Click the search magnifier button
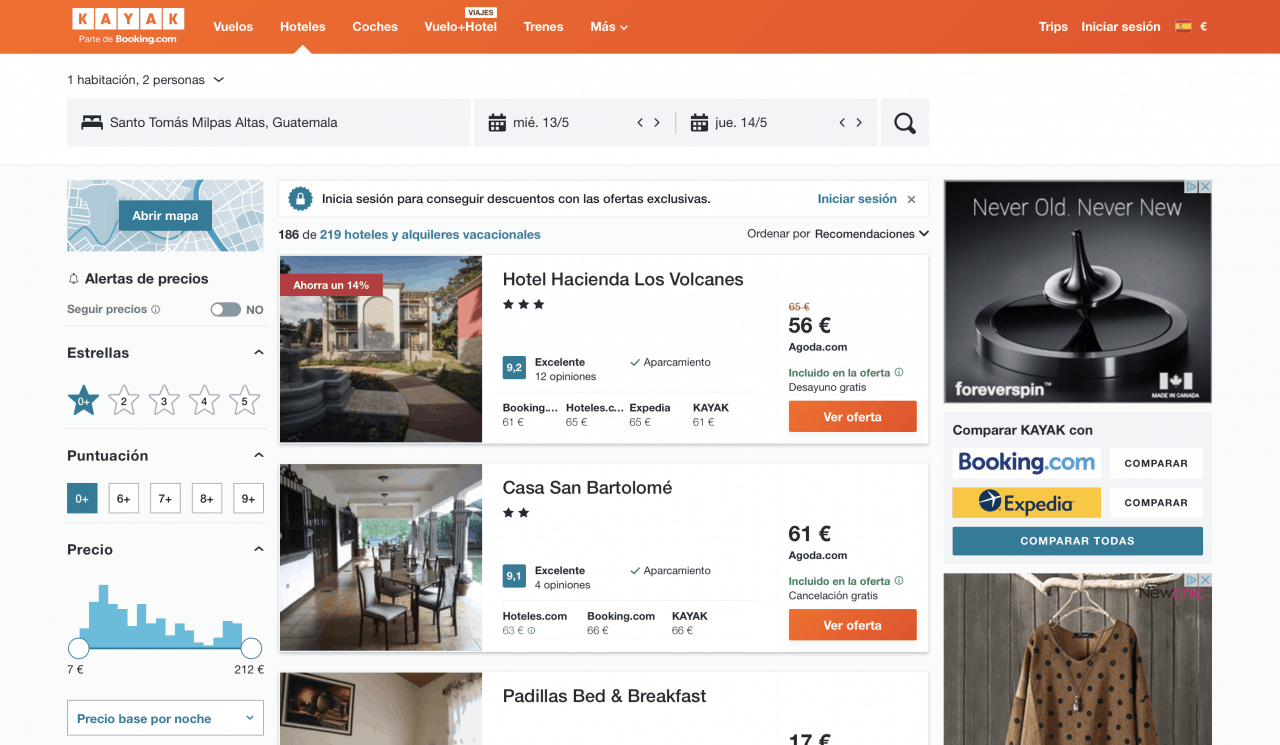Screen dimensions: 1280x745 click(905, 123)
